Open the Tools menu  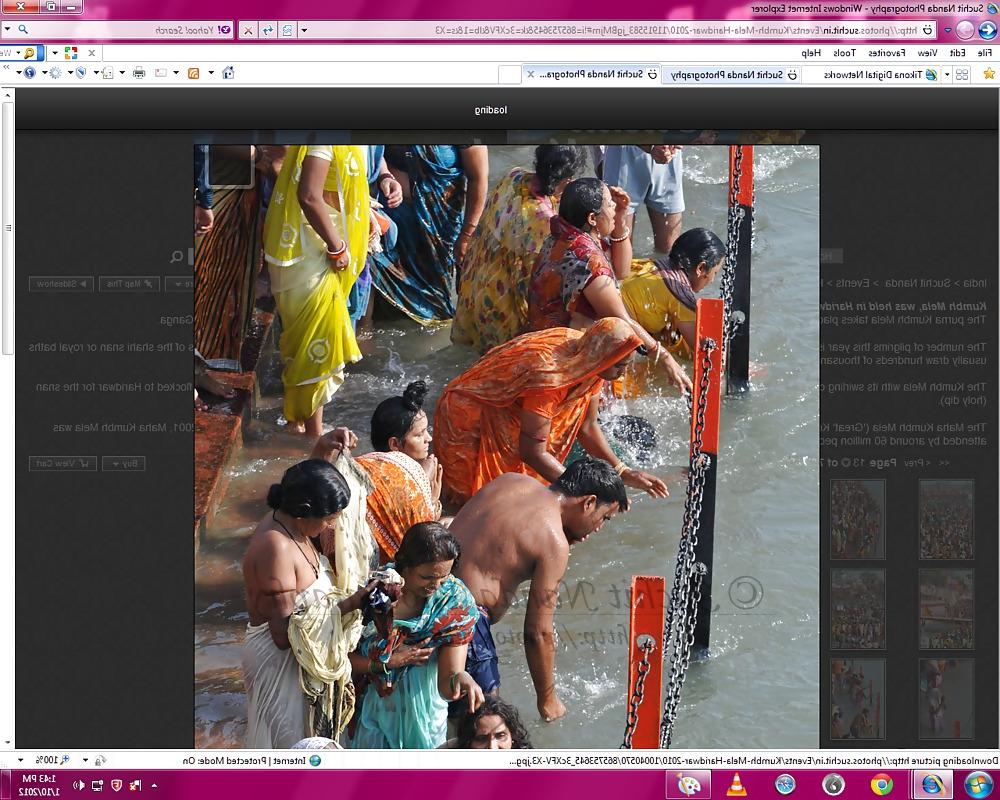click(844, 53)
